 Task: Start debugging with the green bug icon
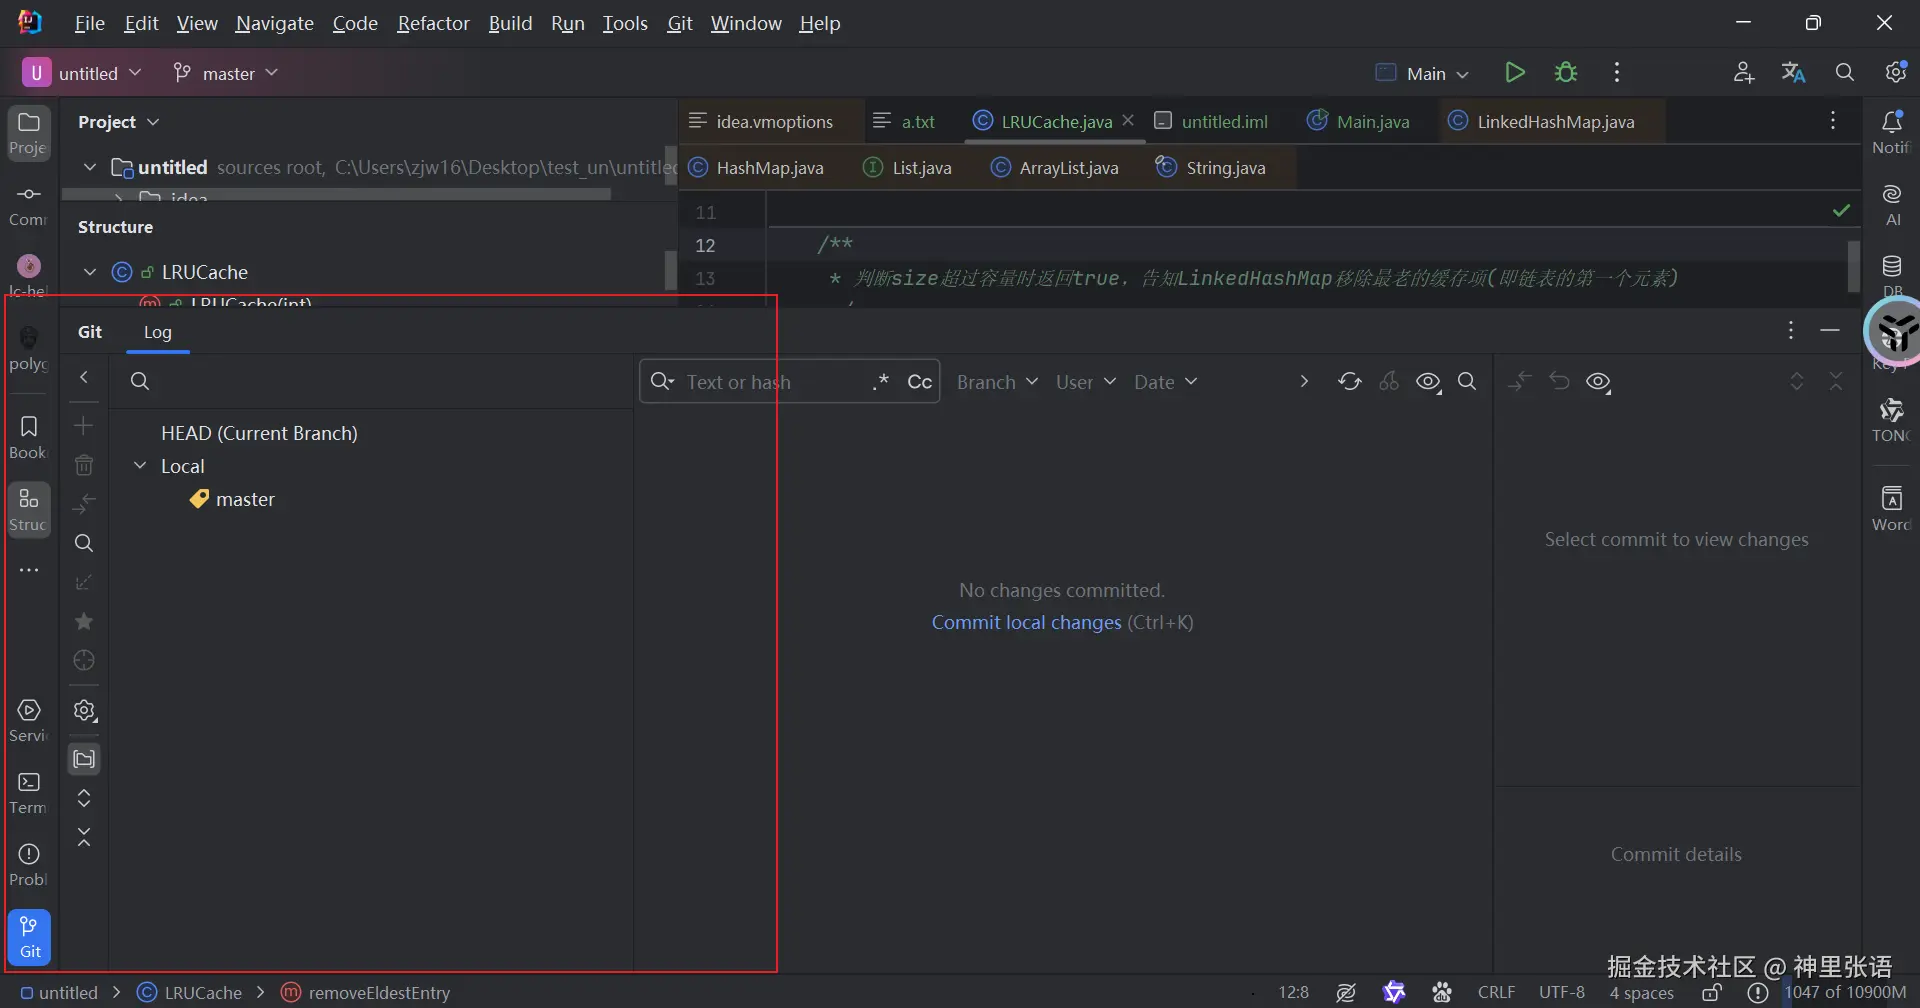[1566, 73]
